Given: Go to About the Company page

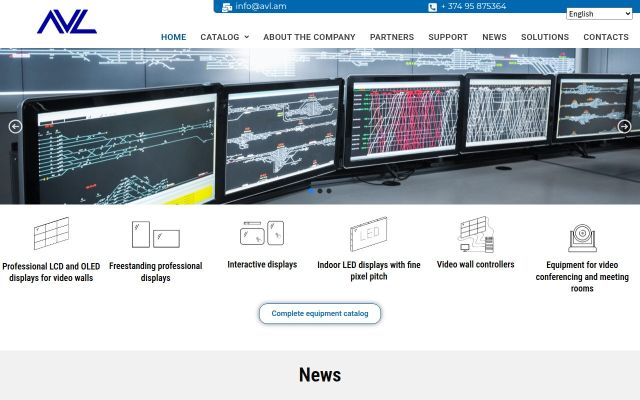Looking at the screenshot, I should pos(309,37).
